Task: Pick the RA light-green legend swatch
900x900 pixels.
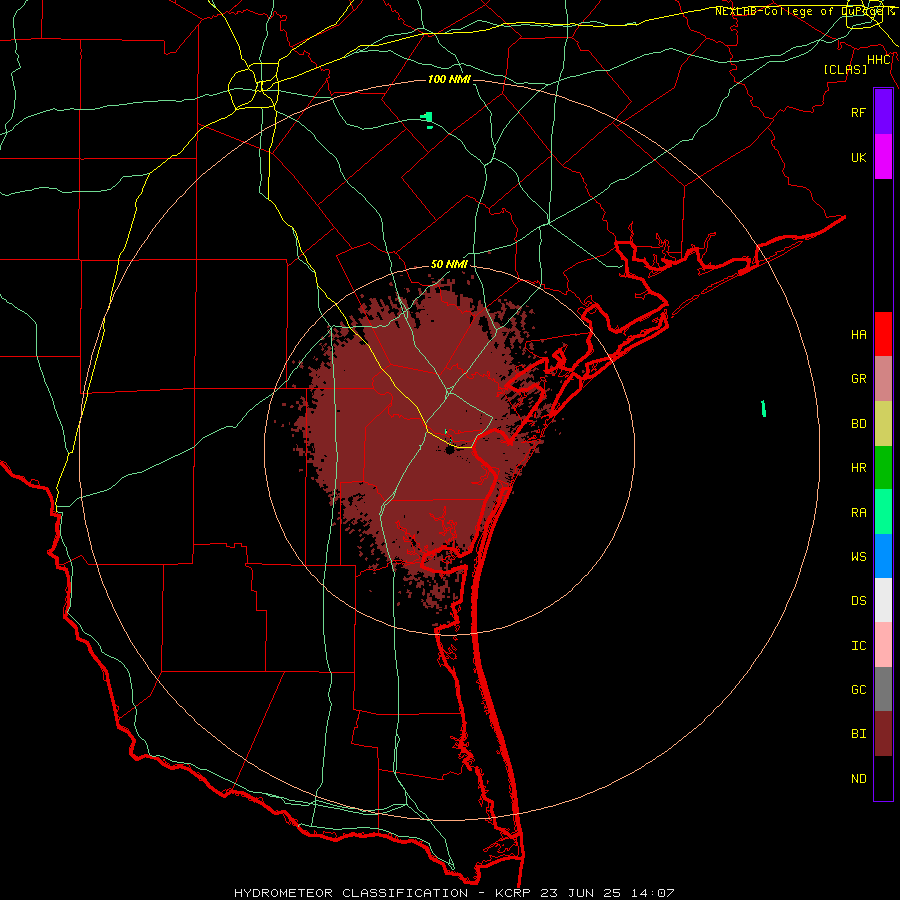Action: (x=883, y=512)
